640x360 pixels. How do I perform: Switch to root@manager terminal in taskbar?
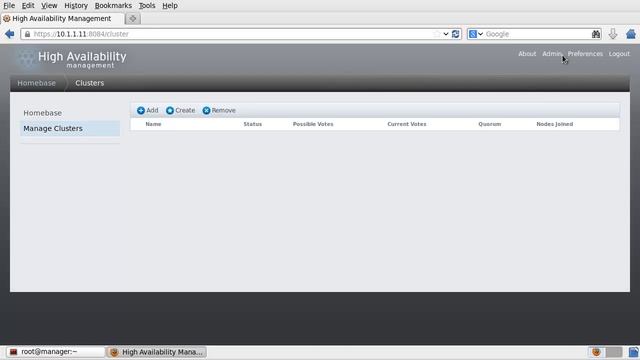(x=56, y=352)
